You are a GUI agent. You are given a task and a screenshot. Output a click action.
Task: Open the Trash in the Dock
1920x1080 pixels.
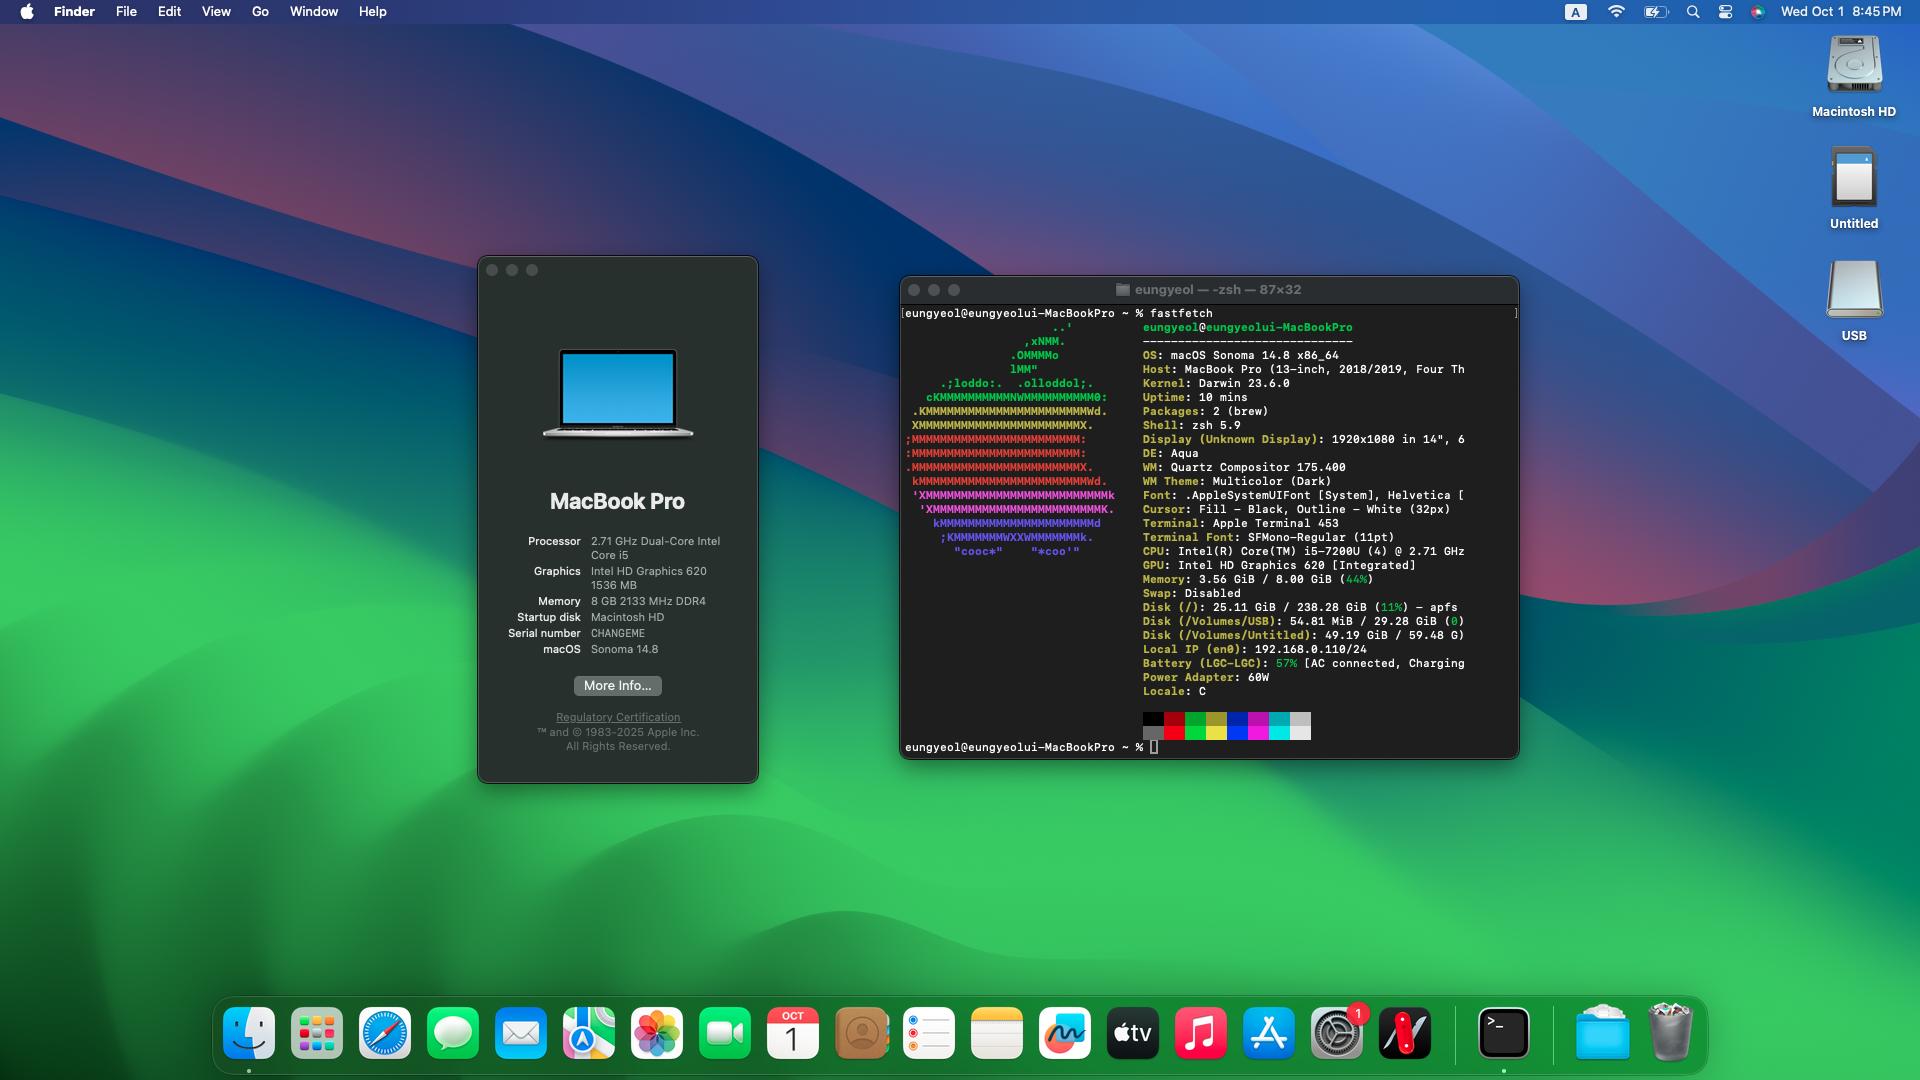point(1669,1033)
